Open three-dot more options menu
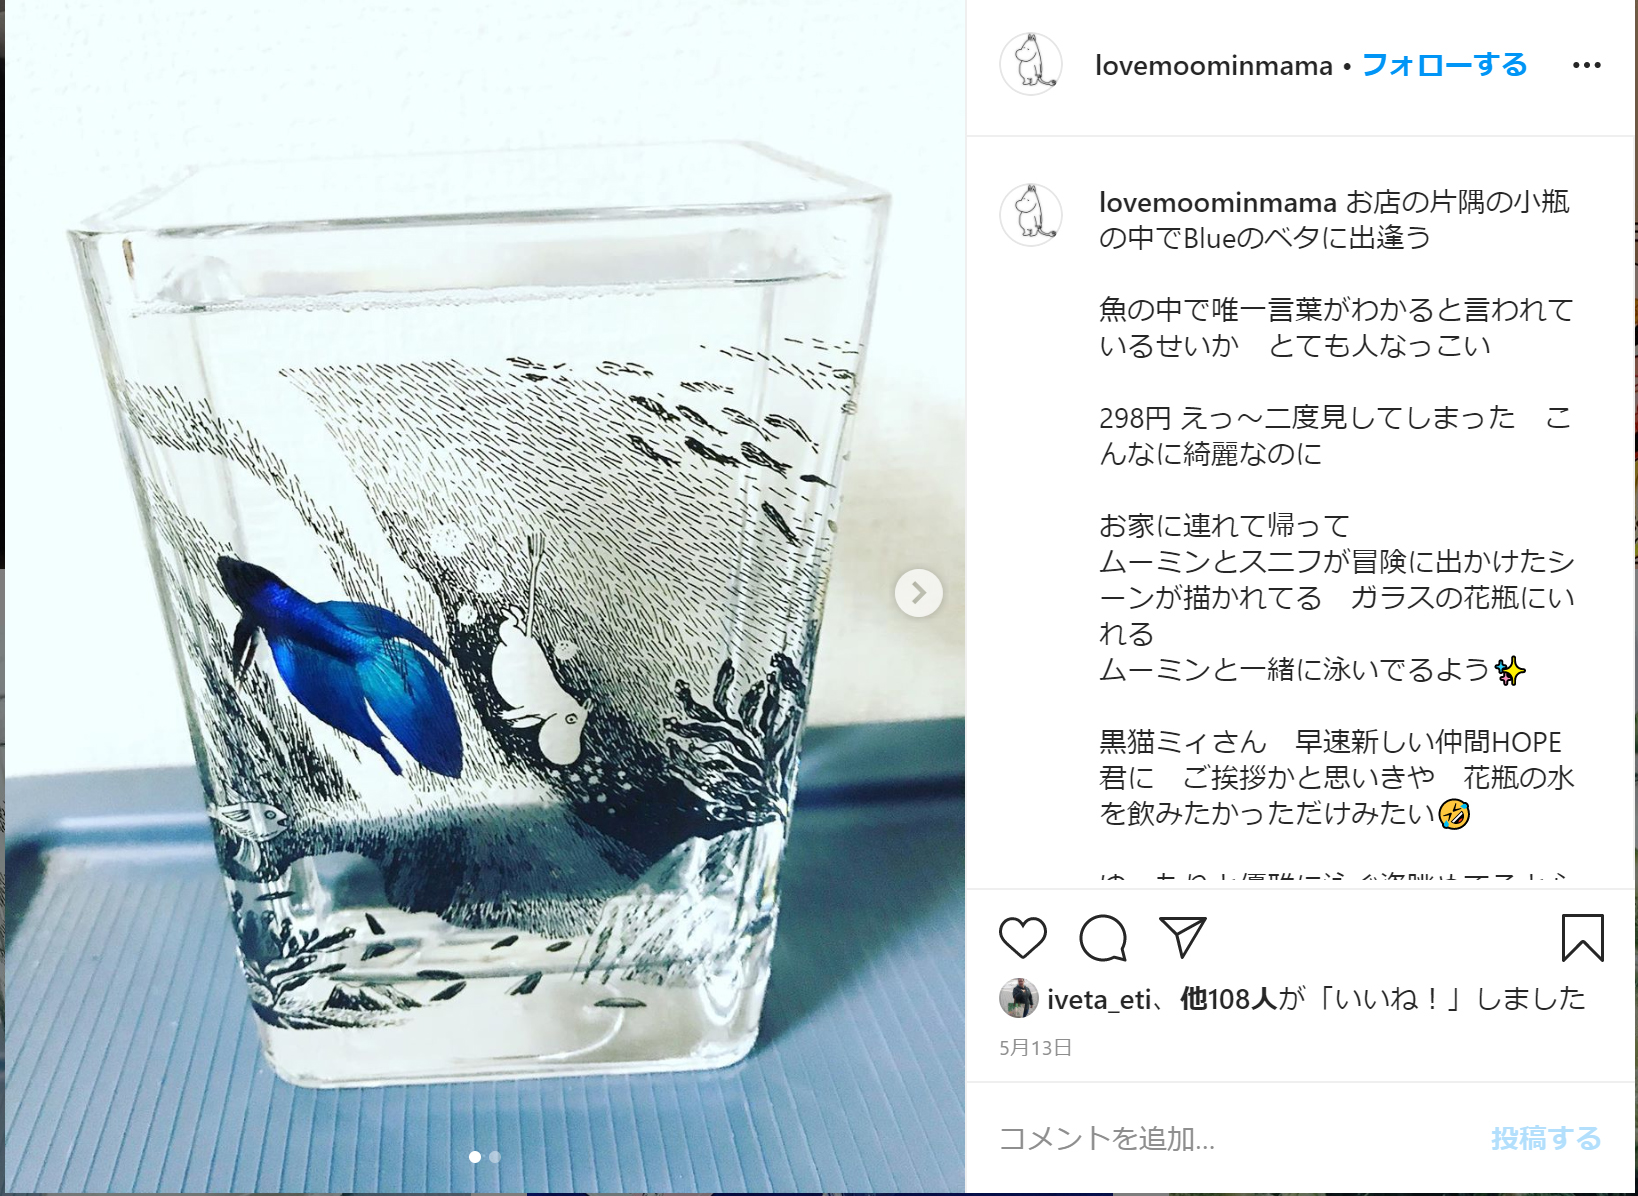The width and height of the screenshot is (1638, 1196). [1586, 65]
